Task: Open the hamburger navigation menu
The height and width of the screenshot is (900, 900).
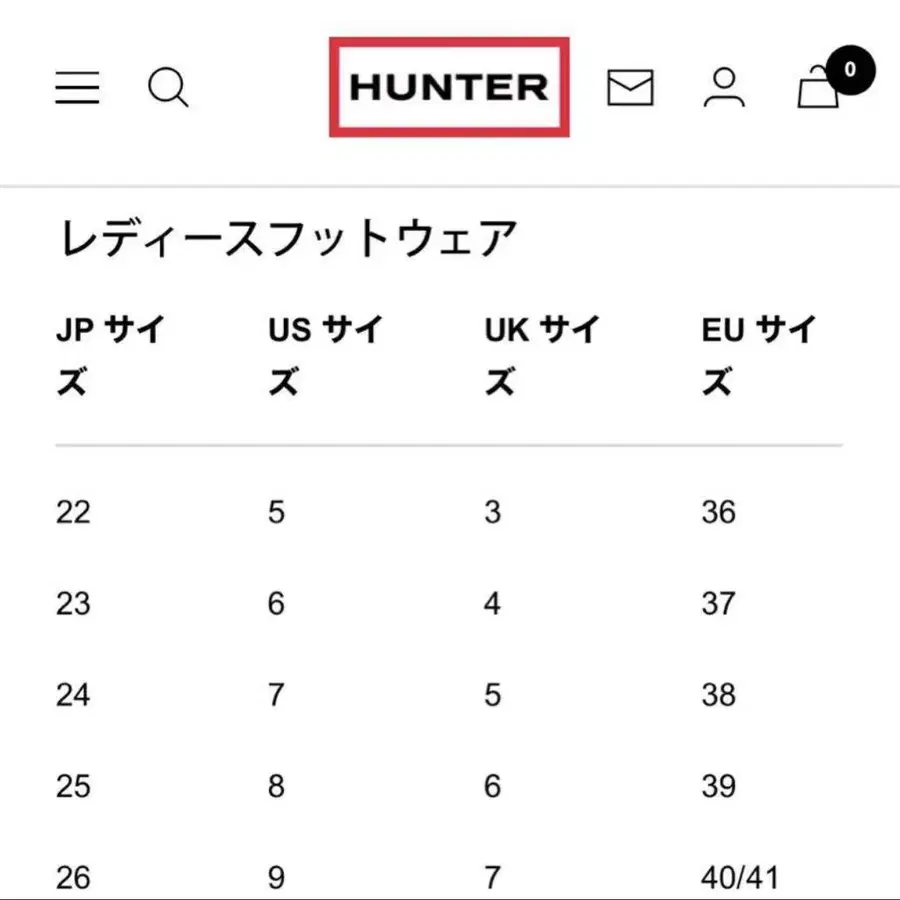Action: pos(77,88)
